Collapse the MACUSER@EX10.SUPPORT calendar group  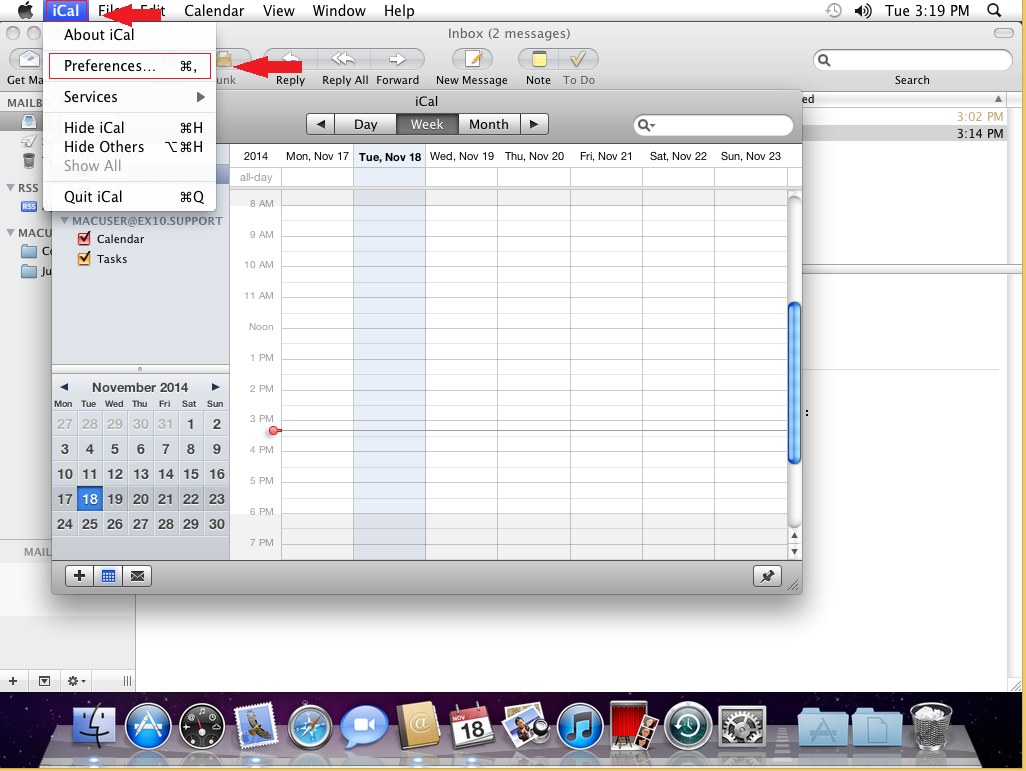point(64,221)
